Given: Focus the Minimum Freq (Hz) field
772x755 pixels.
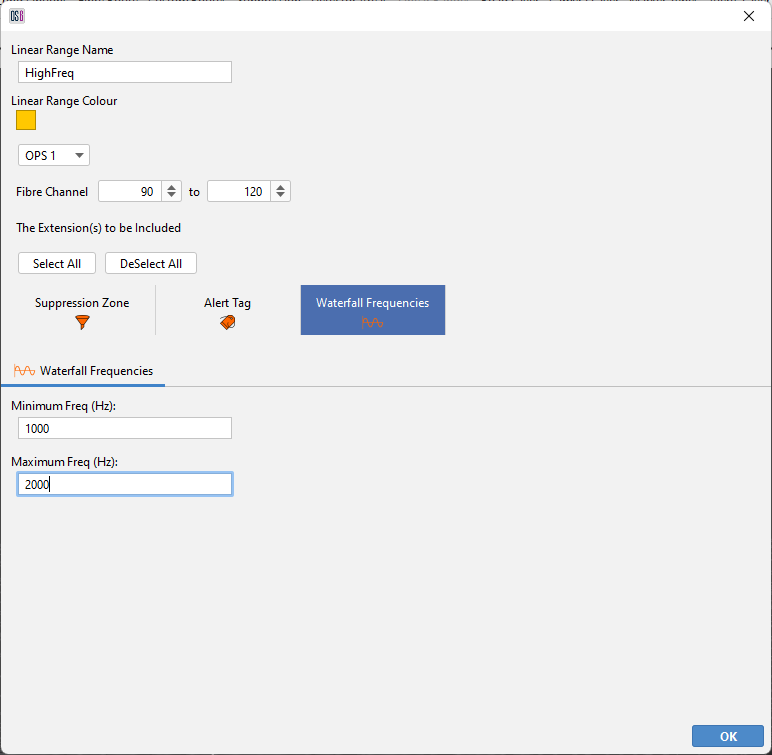Looking at the screenshot, I should coord(125,428).
